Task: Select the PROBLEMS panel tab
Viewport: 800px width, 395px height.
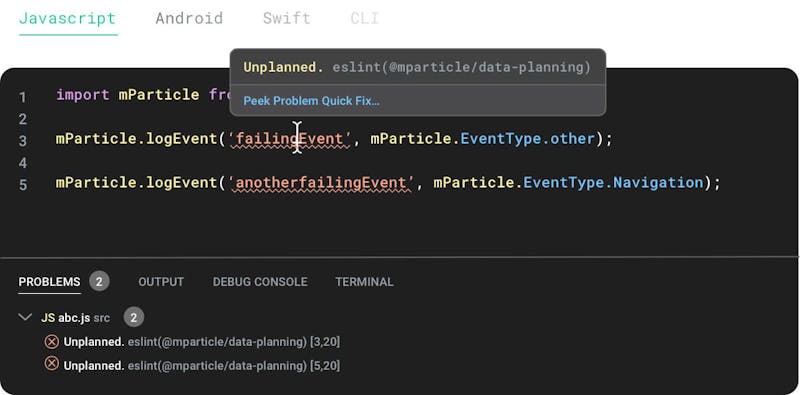Action: pyautogui.click(x=49, y=282)
